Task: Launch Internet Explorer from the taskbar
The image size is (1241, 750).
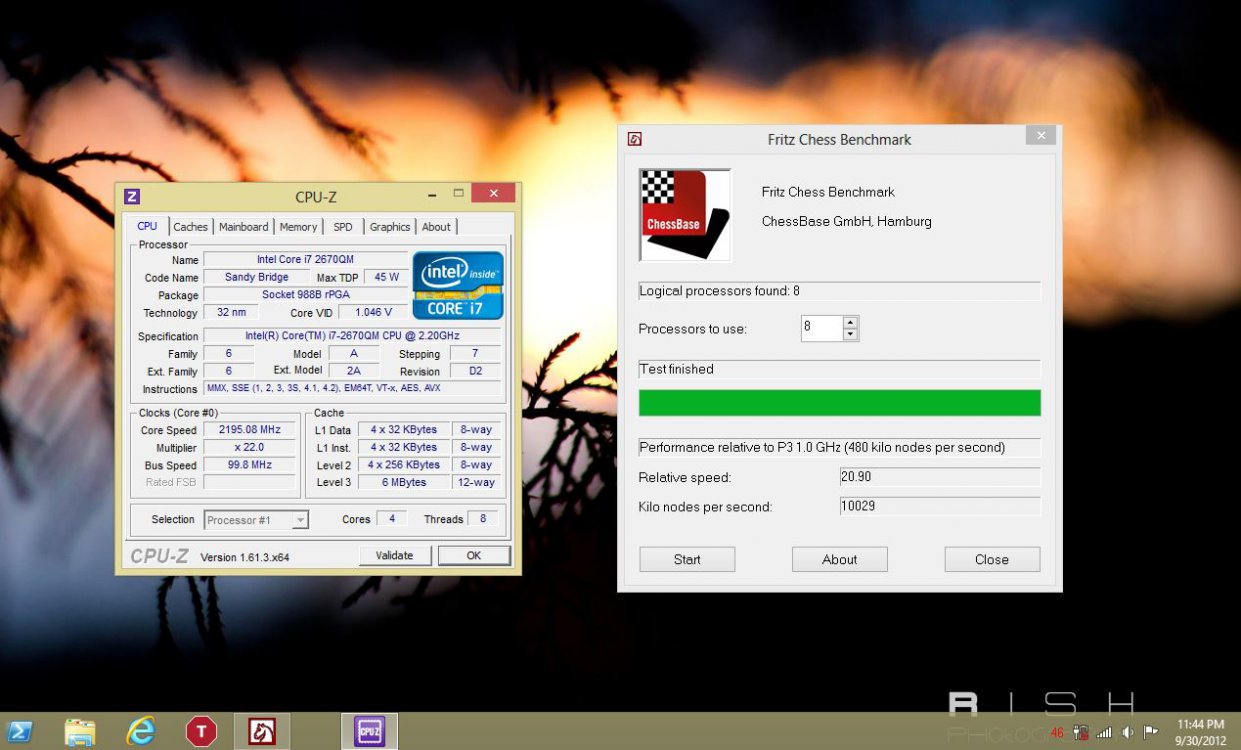Action: 141,731
